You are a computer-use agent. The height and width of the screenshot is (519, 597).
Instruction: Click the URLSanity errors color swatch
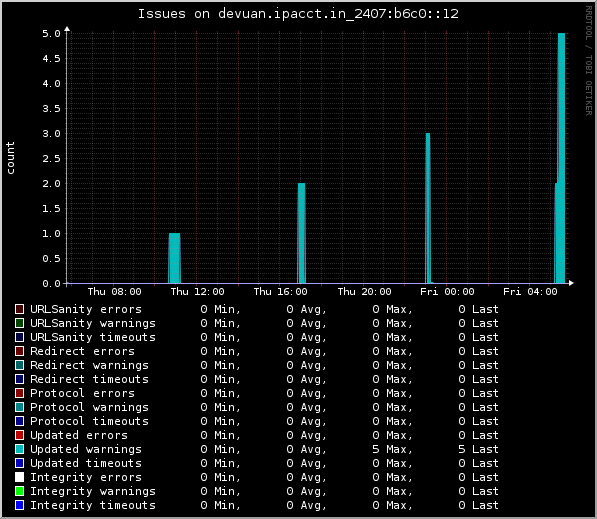point(19,309)
